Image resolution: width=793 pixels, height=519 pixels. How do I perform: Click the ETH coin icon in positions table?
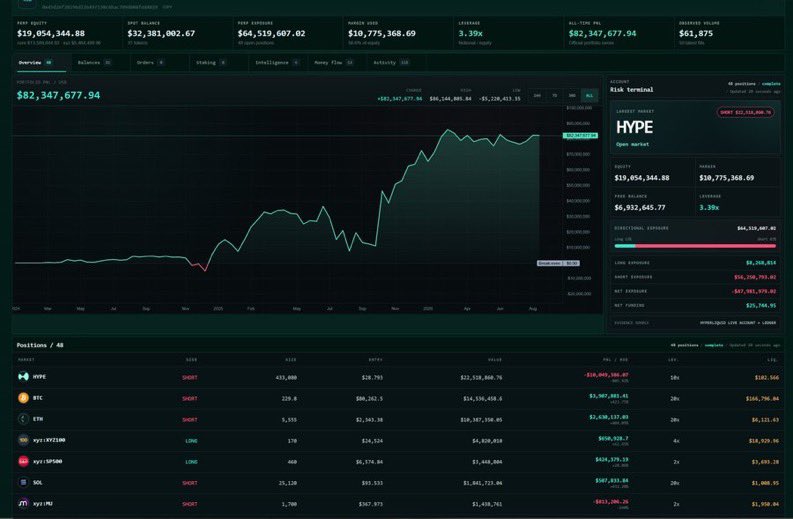click(x=23, y=419)
